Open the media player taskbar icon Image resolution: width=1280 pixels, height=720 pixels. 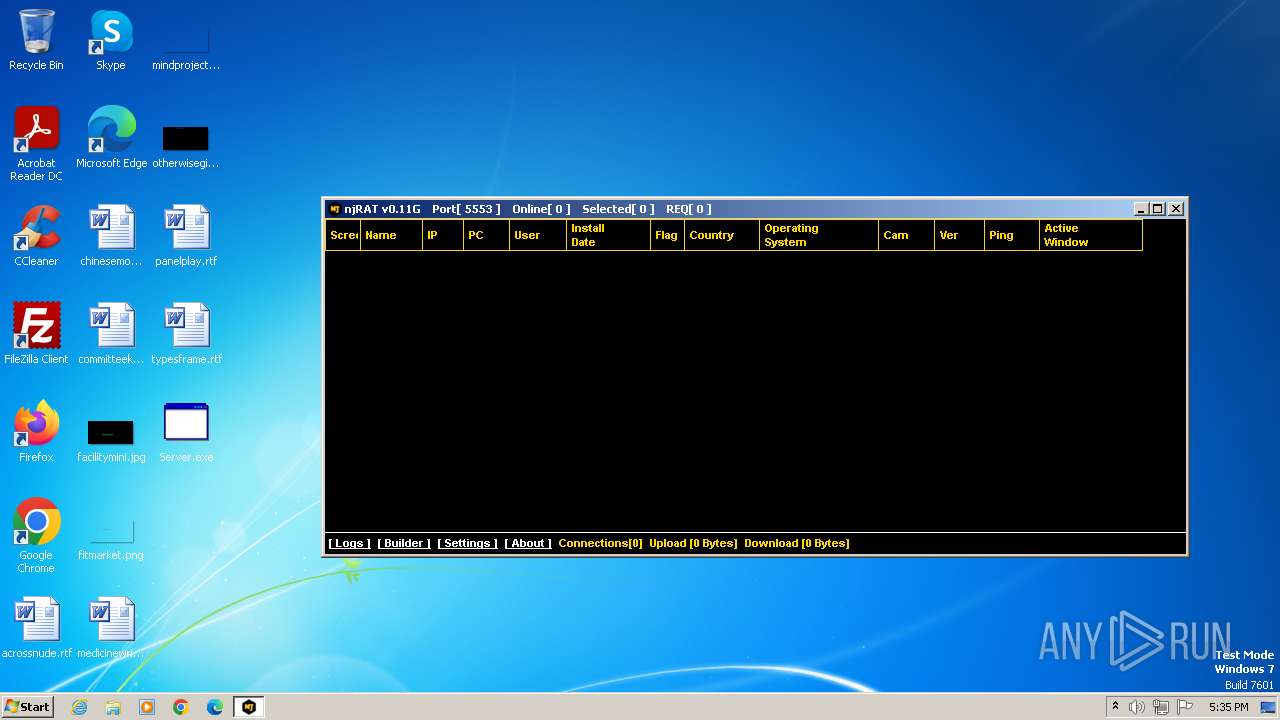click(x=147, y=707)
